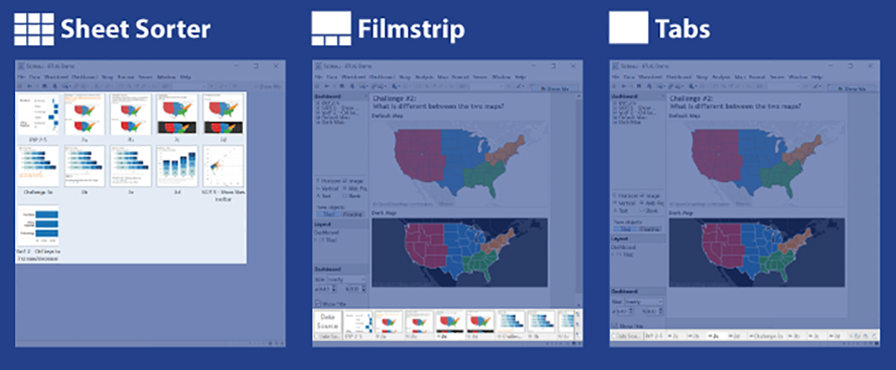Select the 2c dark map thumbnail in Sheet Sorter
Image resolution: width=896 pixels, height=370 pixels.
coord(177,114)
